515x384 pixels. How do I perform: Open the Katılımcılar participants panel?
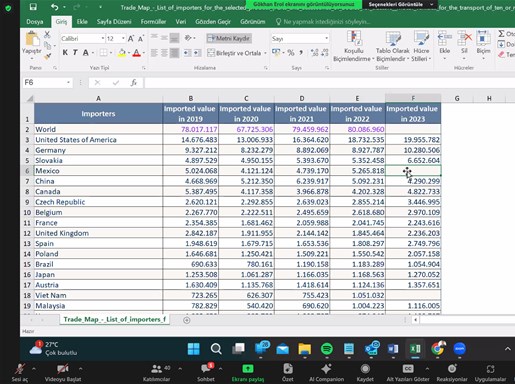pyautogui.click(x=156, y=373)
